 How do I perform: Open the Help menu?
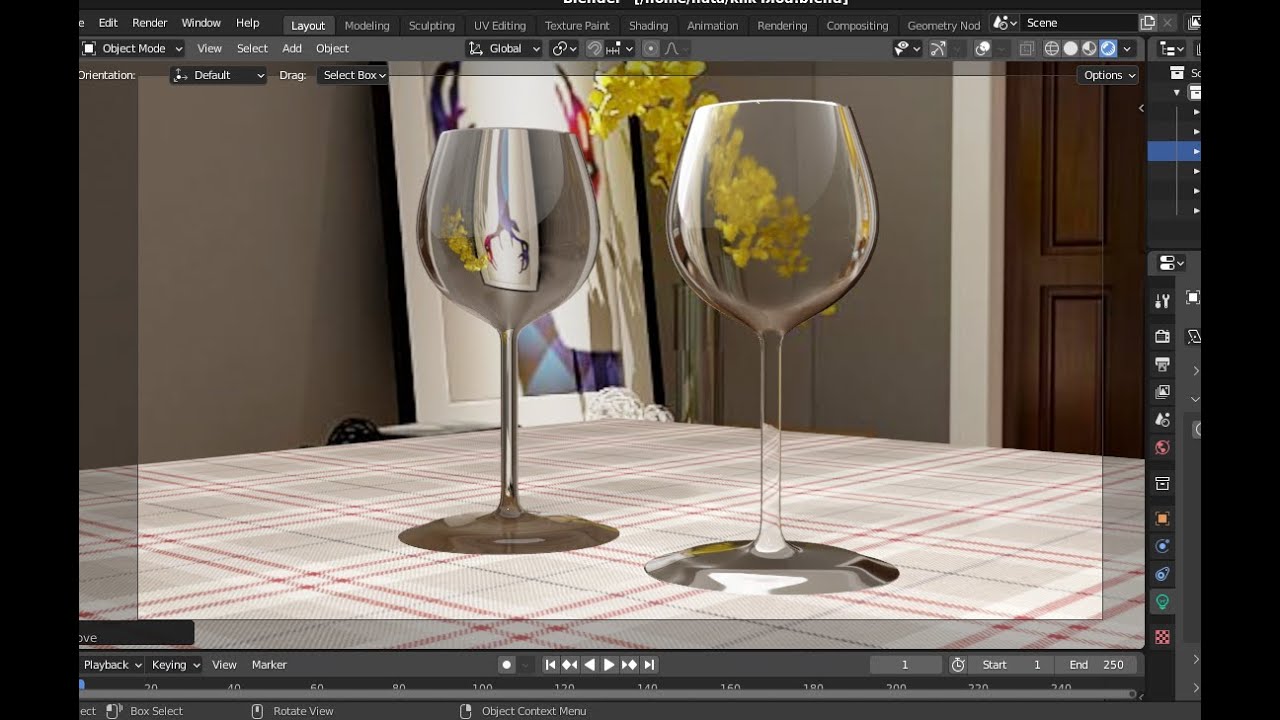[248, 23]
